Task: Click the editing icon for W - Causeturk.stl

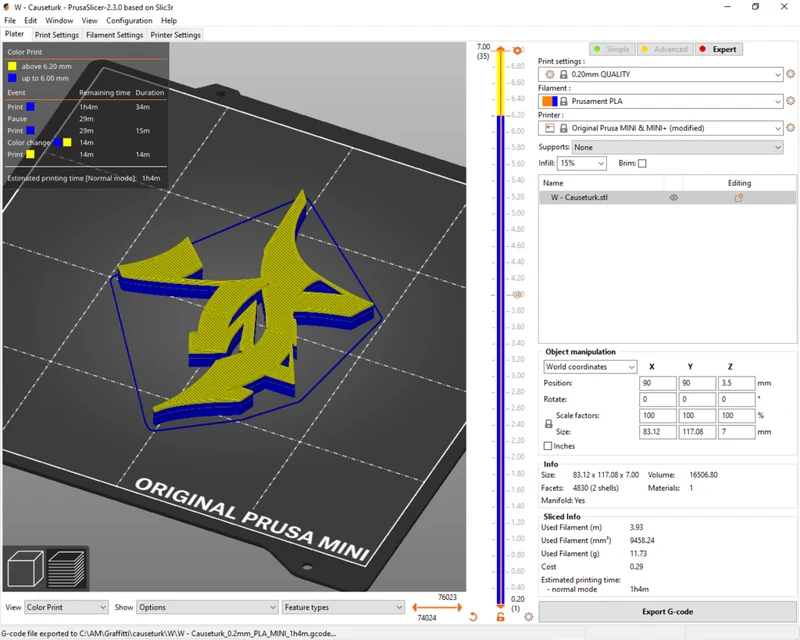Action: (738, 198)
